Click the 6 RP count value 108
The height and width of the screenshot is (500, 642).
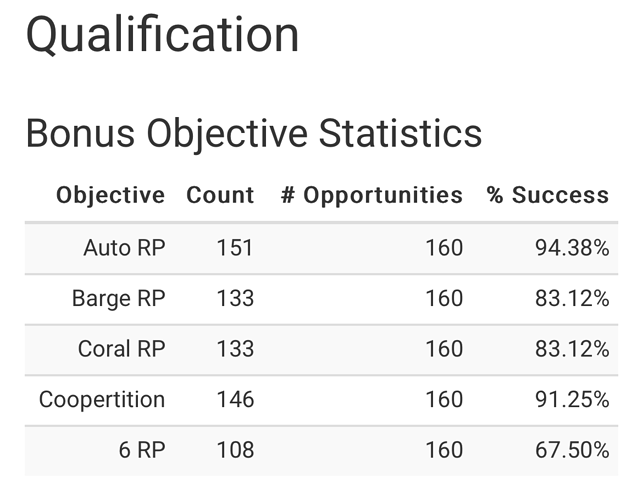pos(235,450)
